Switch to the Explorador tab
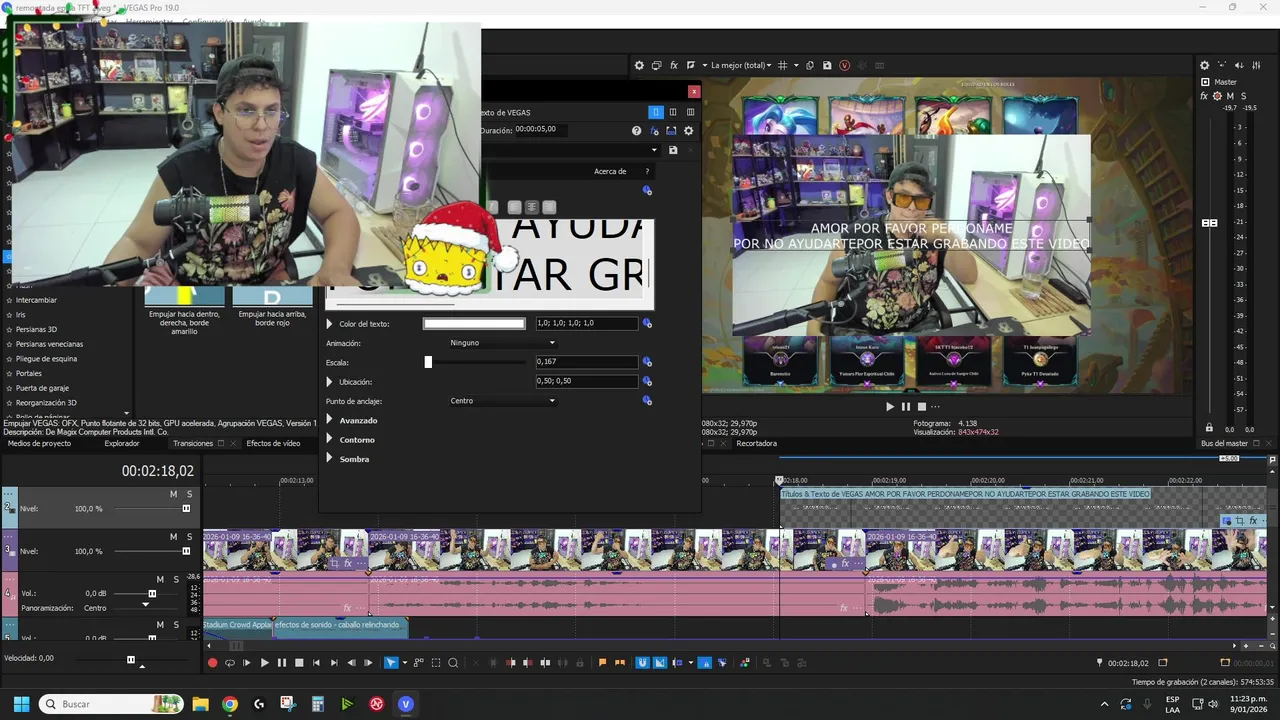This screenshot has height=720, width=1280. pos(122,443)
